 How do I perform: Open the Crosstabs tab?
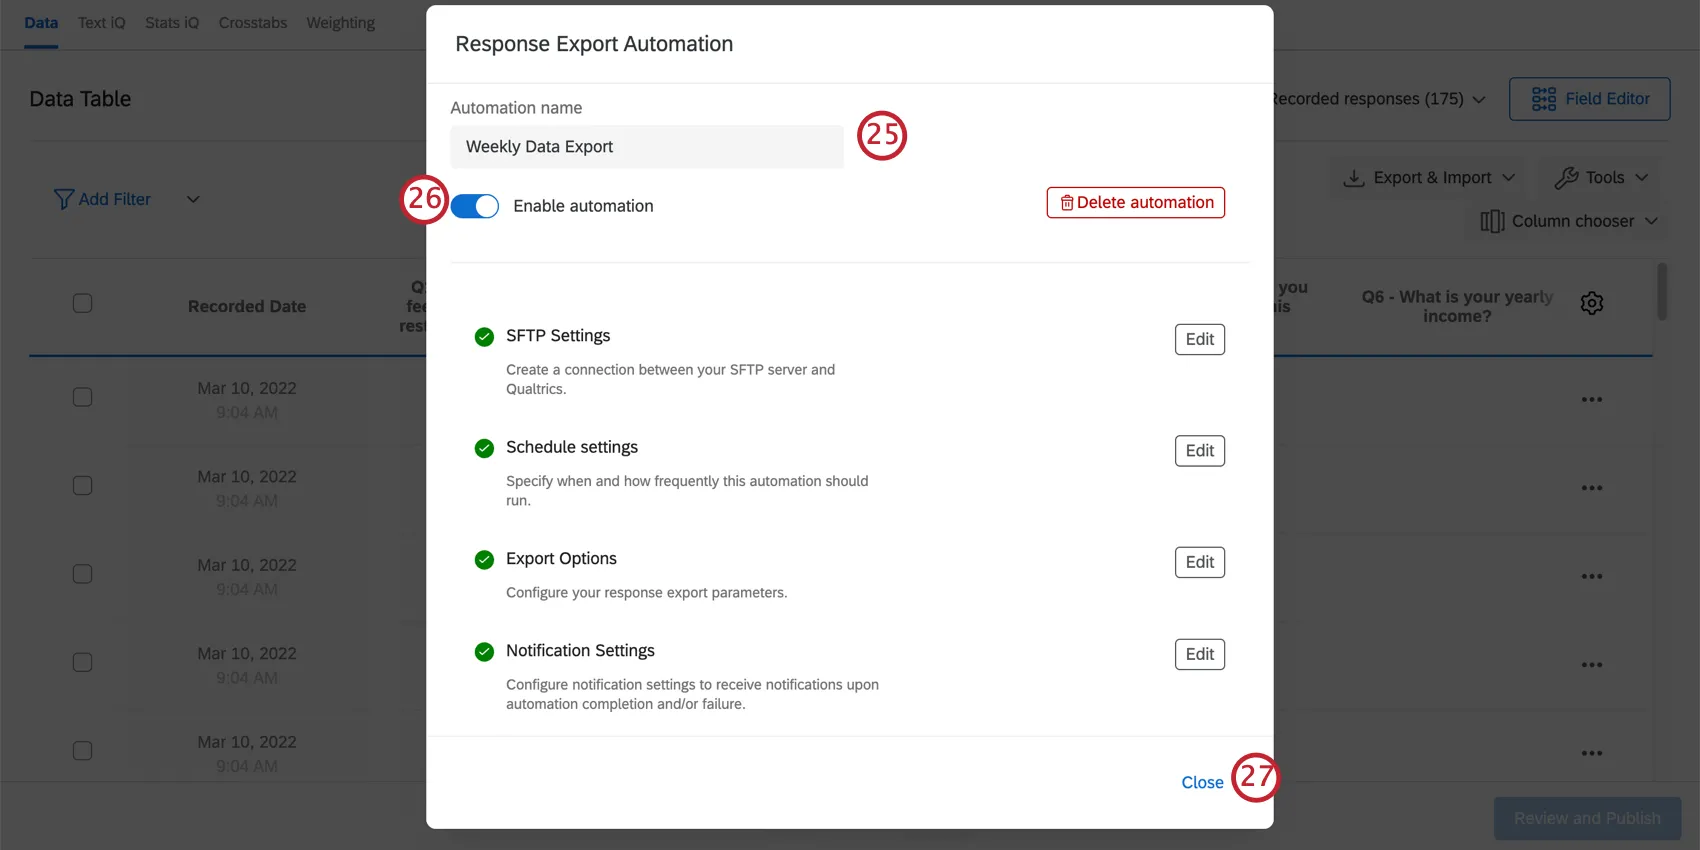tap(253, 23)
